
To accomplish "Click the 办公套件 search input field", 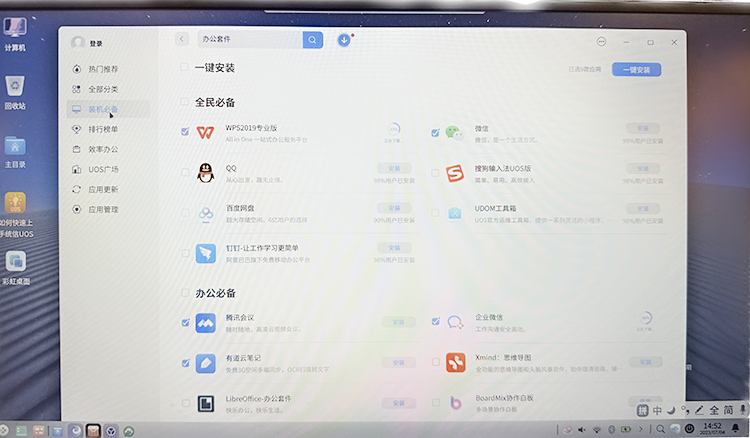I will pyautogui.click(x=250, y=40).
